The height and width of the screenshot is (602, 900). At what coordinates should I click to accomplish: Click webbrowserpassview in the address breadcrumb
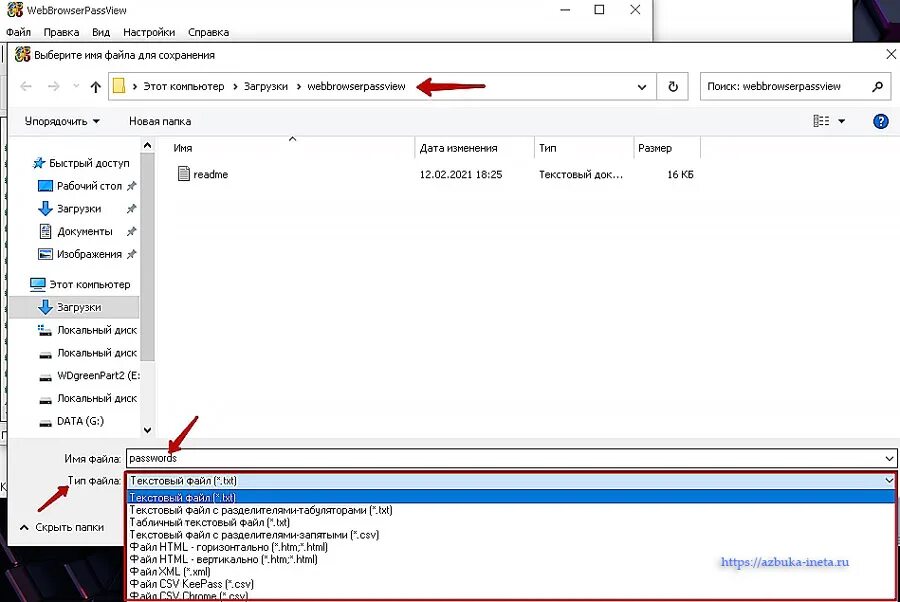click(356, 87)
